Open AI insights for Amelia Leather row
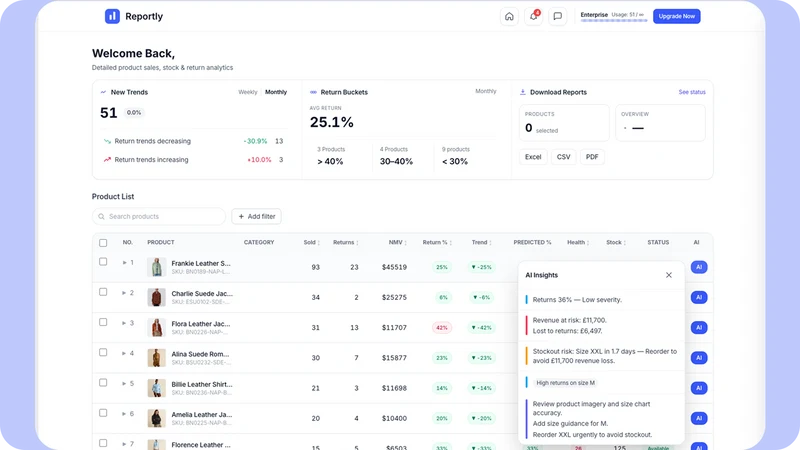Screen dimensions: 800x450 tap(699, 418)
